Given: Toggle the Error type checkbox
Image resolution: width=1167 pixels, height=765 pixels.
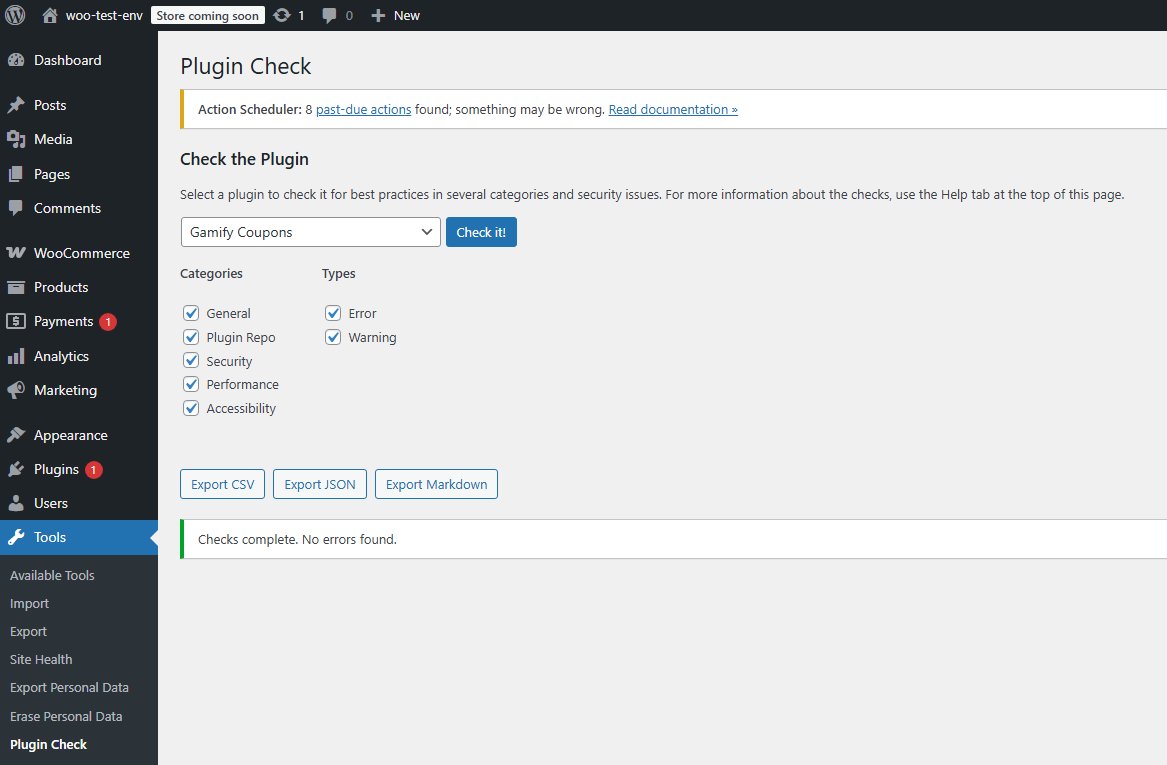Looking at the screenshot, I should (333, 313).
